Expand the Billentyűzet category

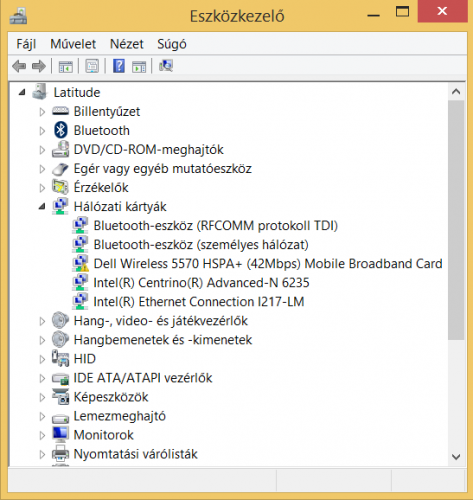(42, 112)
